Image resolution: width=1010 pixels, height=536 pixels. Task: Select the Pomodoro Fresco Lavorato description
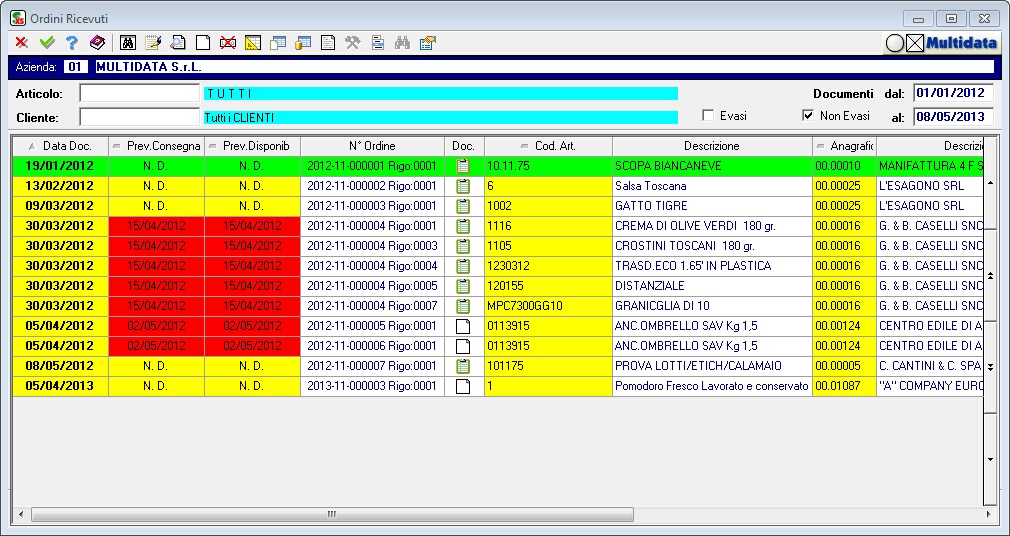point(712,386)
